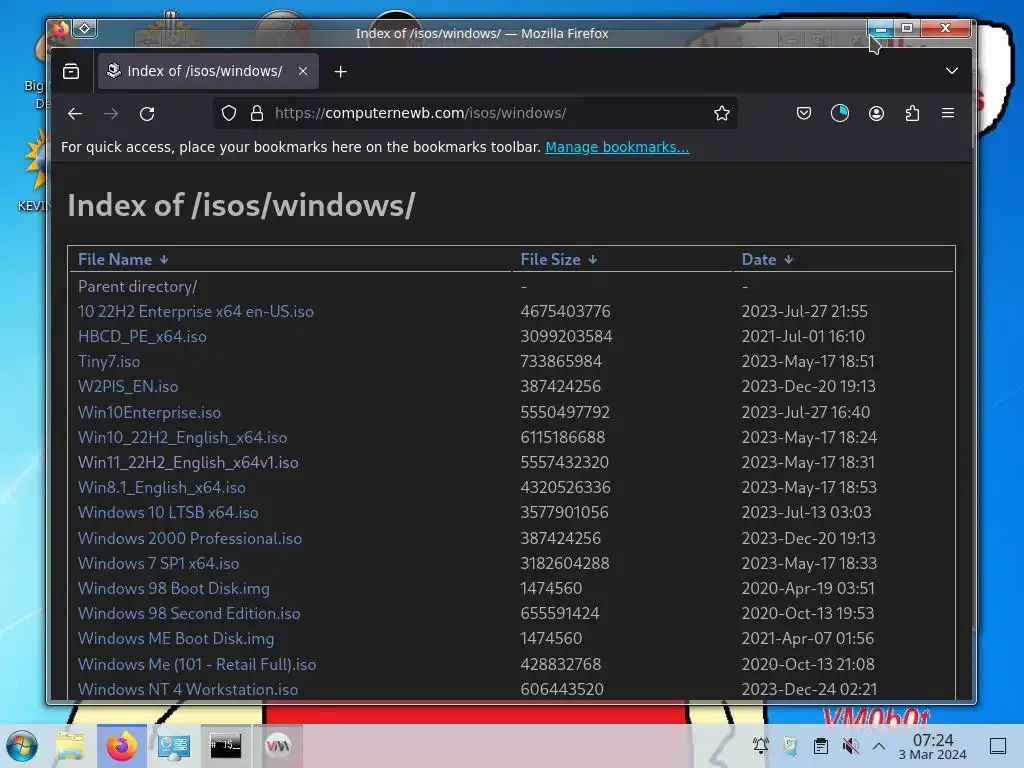The height and width of the screenshot is (768, 1024).
Task: Click date 2021-Jul-01 16:10
Action: point(803,337)
